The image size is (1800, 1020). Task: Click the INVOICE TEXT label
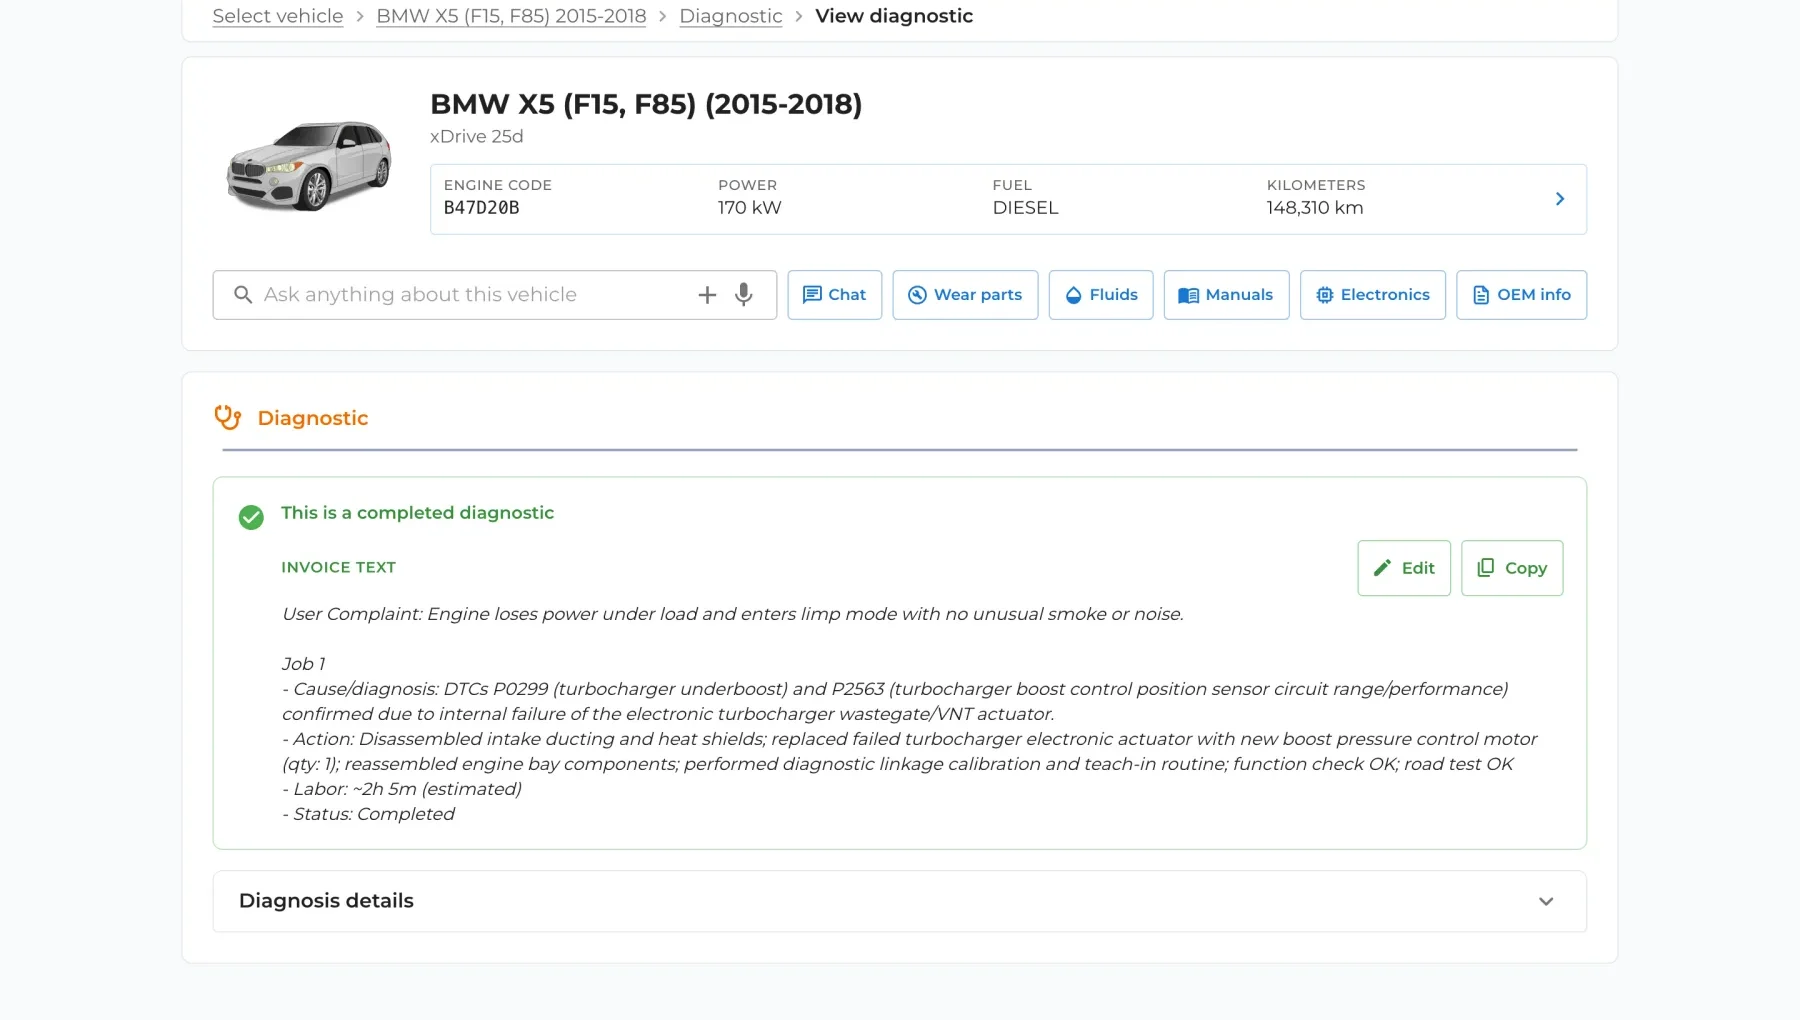click(339, 567)
